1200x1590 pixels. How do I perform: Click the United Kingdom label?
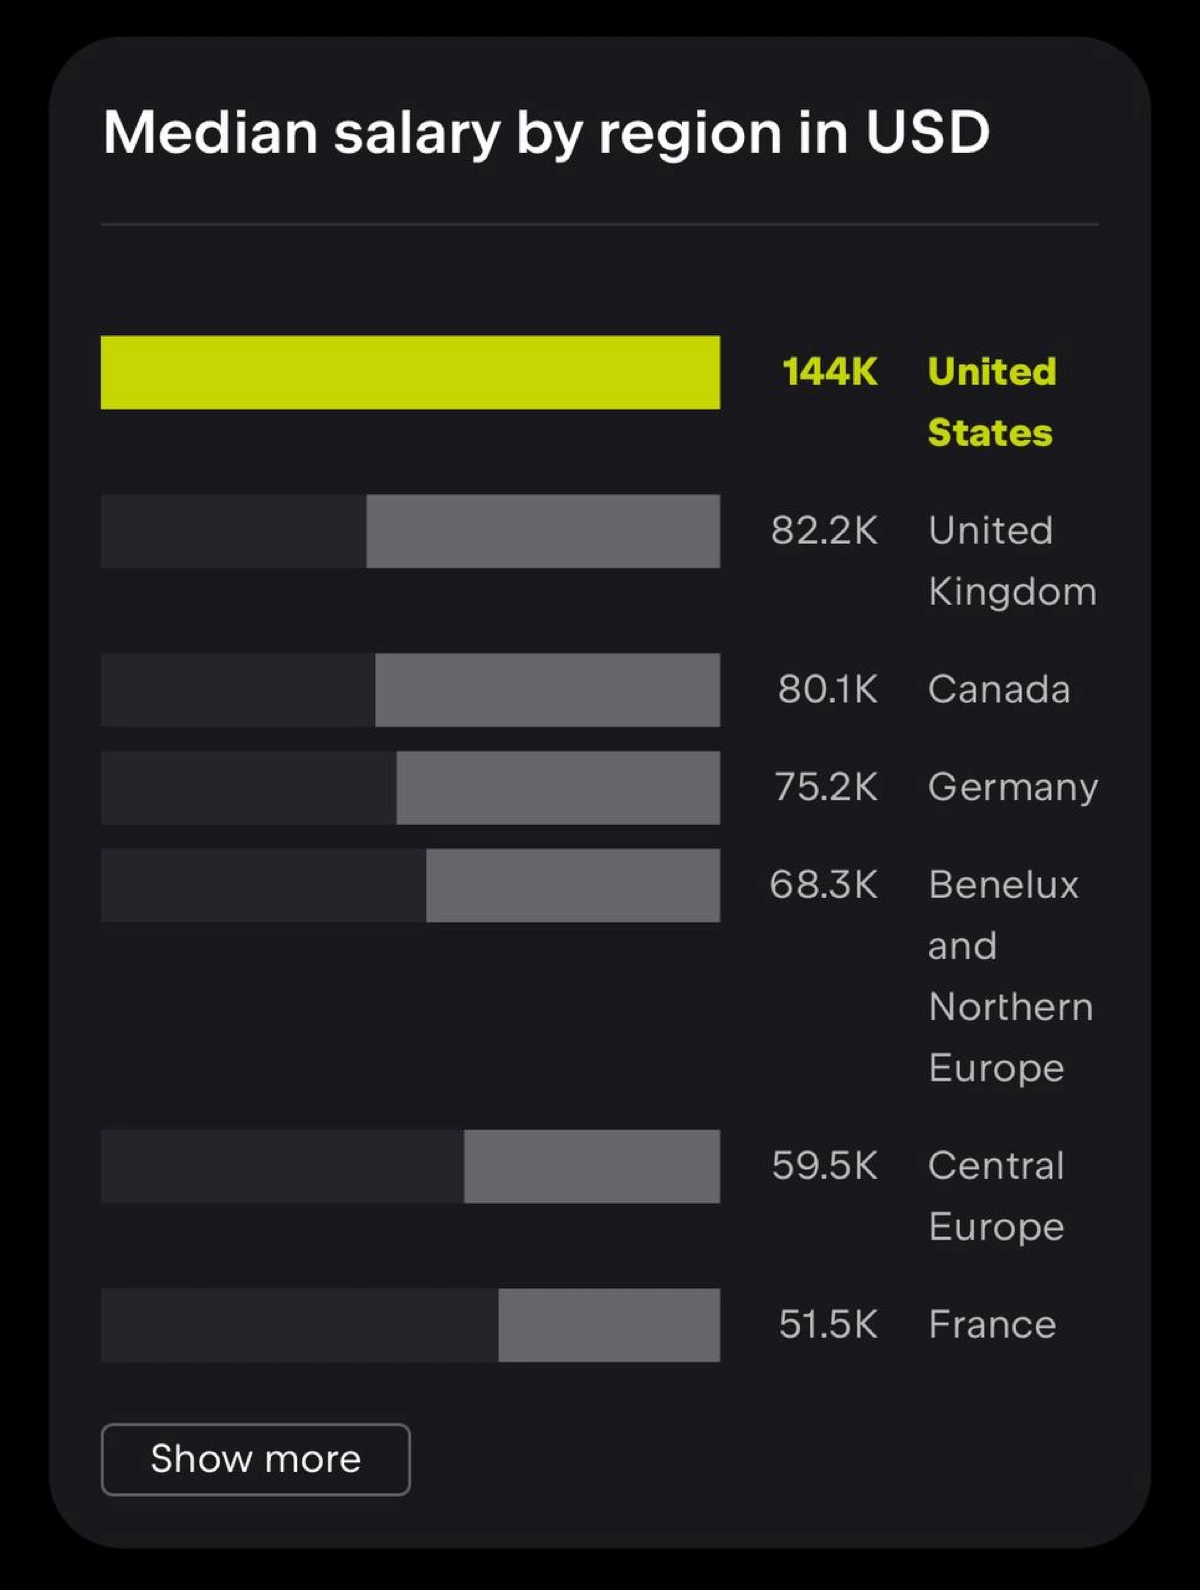click(x=1012, y=561)
